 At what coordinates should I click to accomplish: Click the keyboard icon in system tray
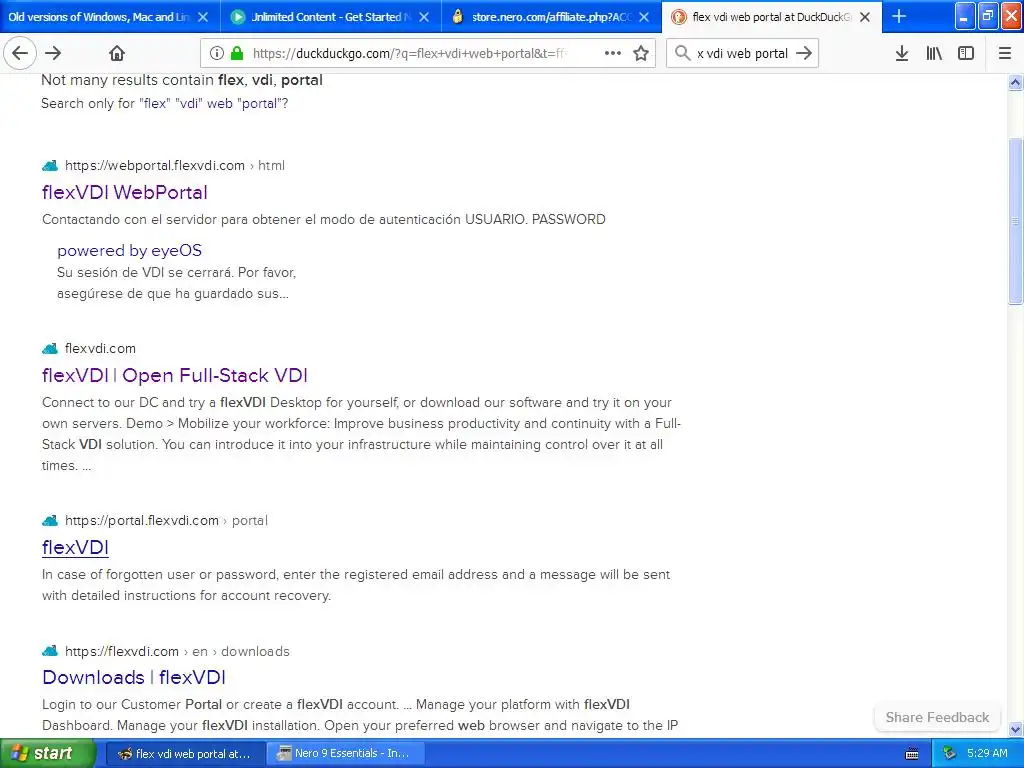coord(912,754)
